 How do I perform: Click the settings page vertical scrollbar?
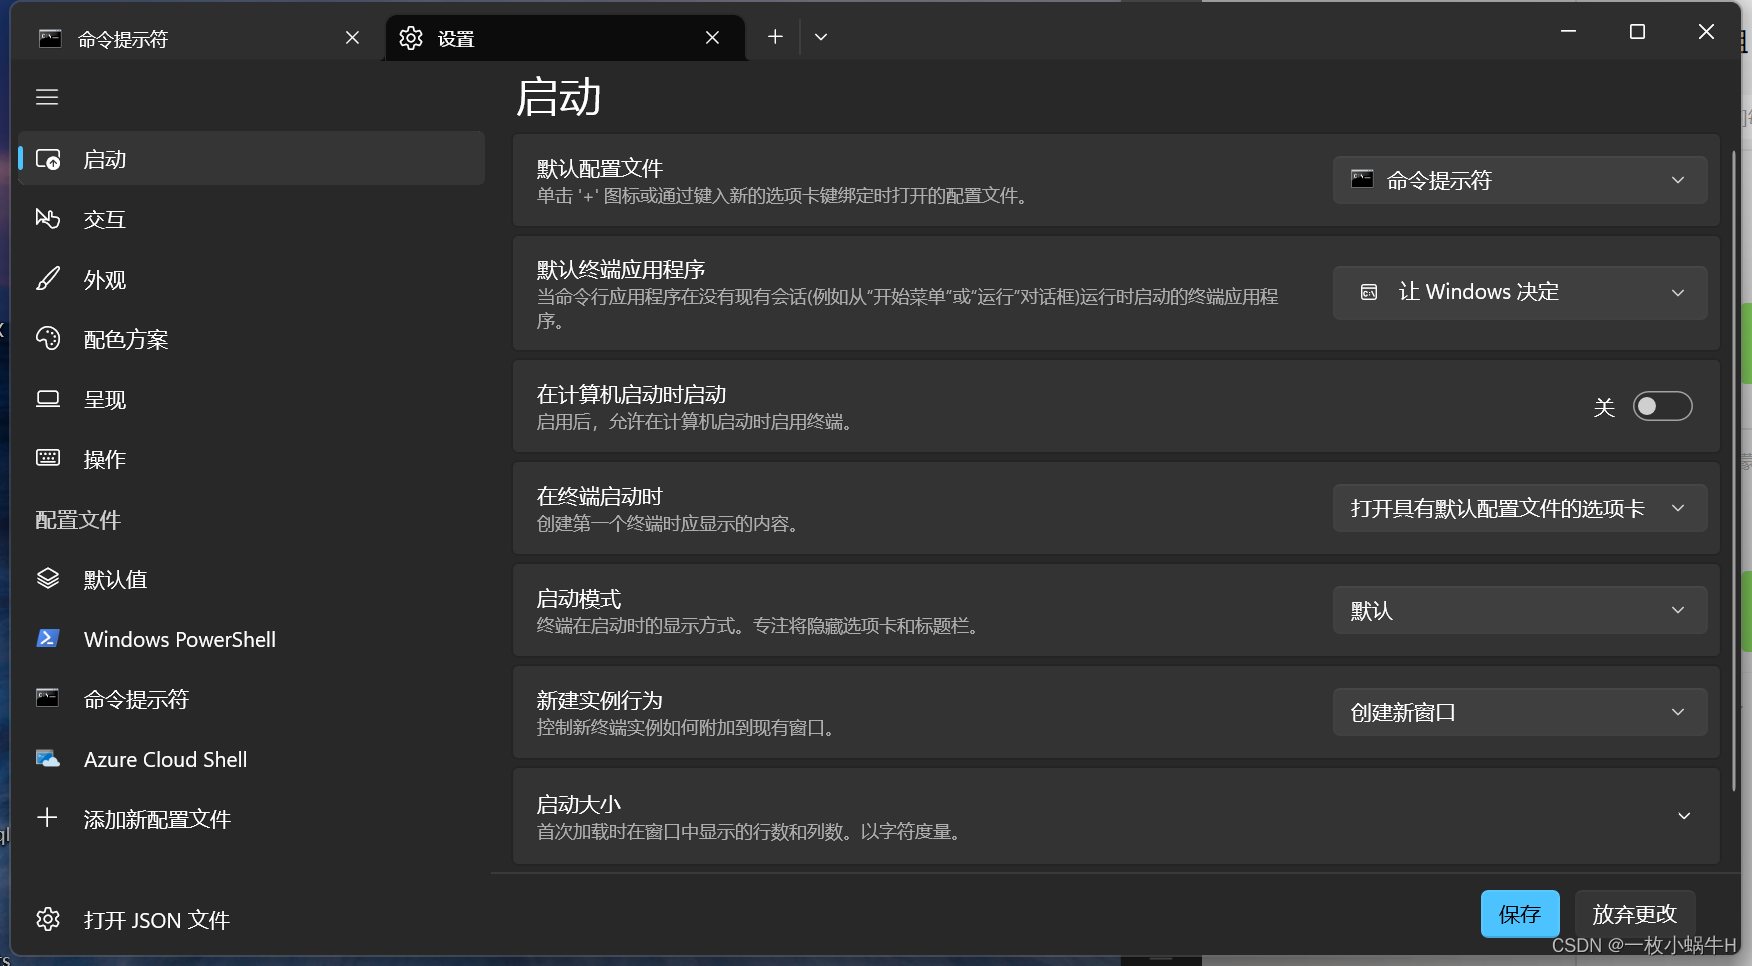coord(1734,470)
